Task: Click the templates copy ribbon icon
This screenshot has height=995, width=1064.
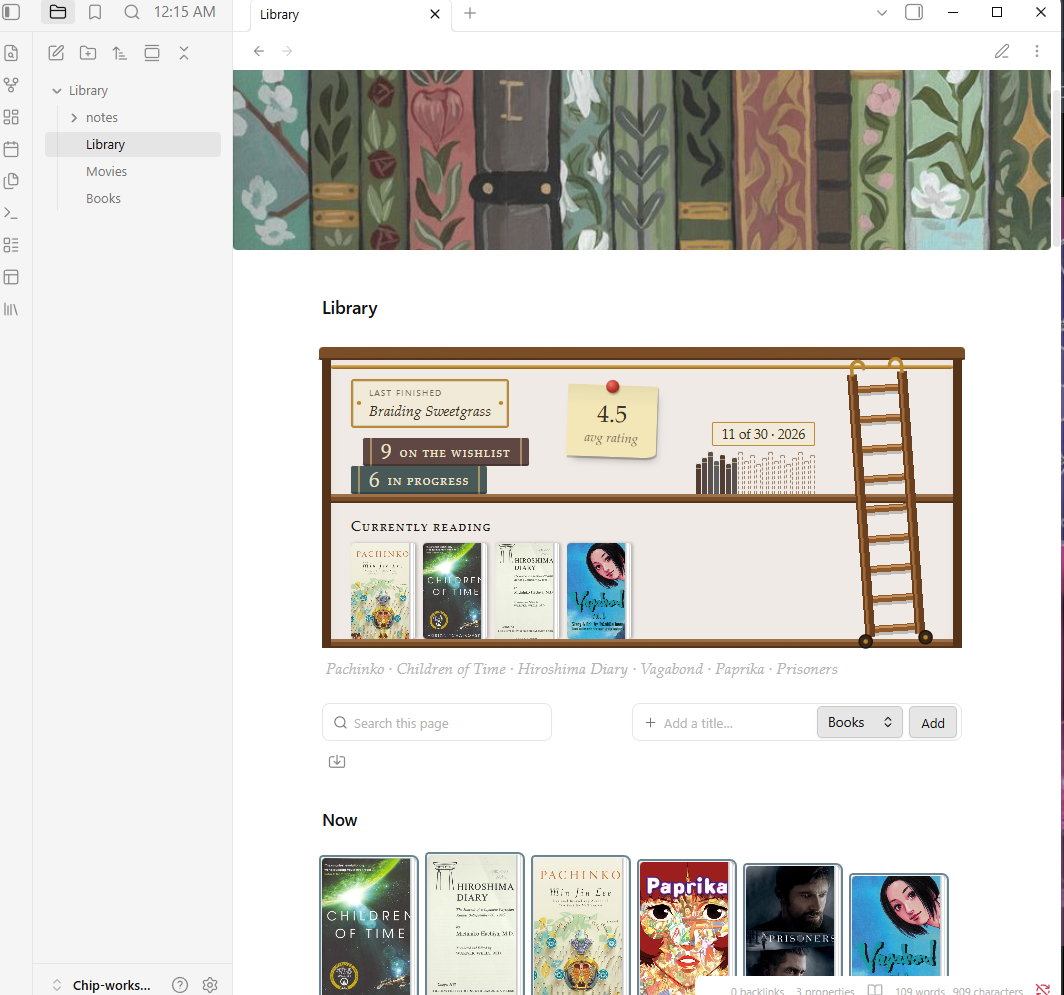Action: 11,181
